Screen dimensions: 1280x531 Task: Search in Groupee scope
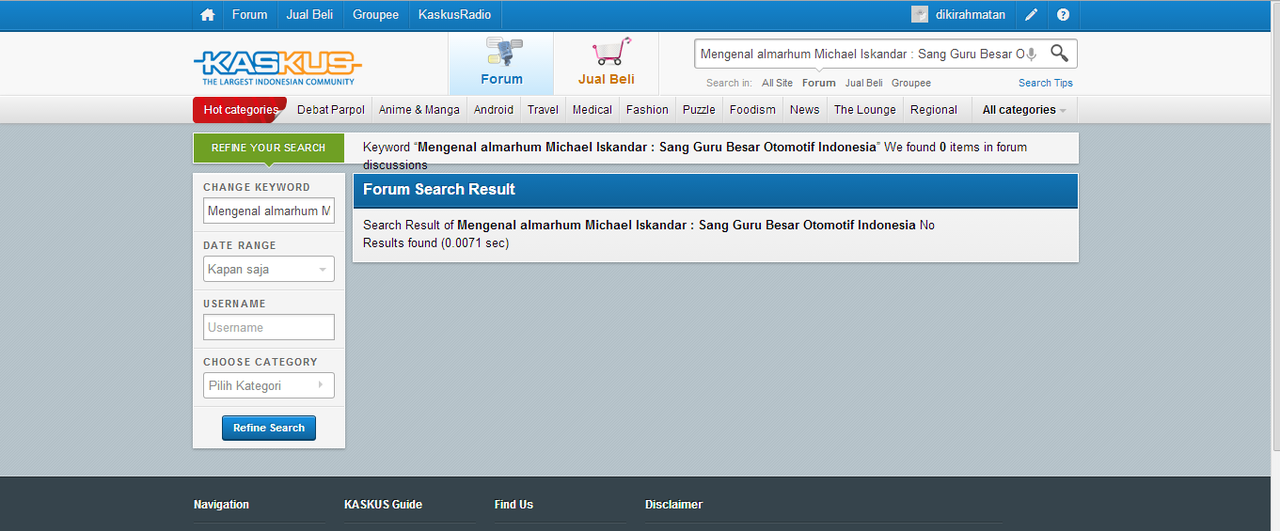tap(911, 83)
